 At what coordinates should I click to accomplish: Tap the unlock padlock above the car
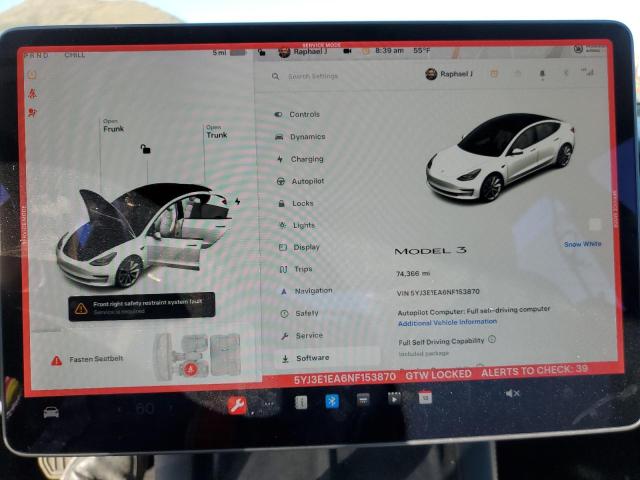145,149
